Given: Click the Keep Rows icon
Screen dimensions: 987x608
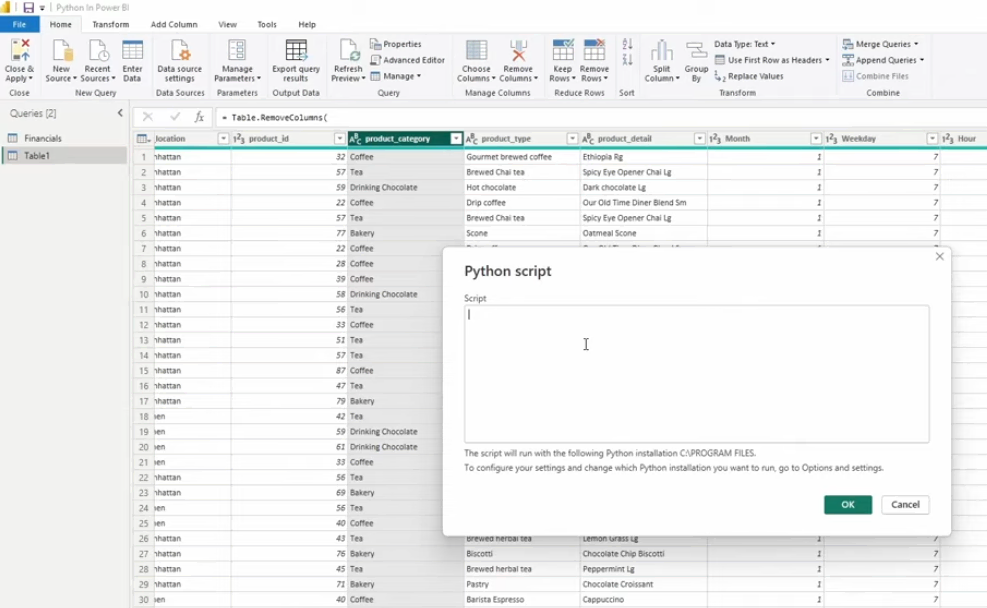Looking at the screenshot, I should coord(563,50).
